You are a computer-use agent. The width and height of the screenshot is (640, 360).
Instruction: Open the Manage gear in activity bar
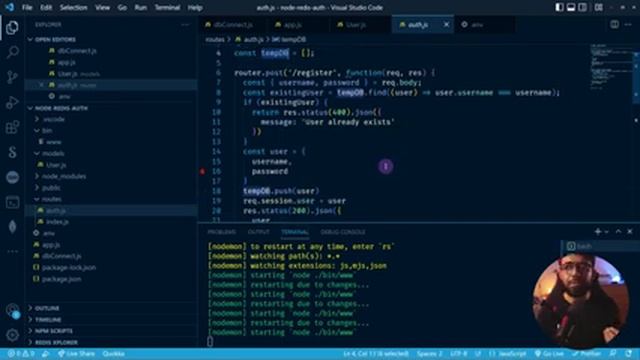click(x=12, y=335)
